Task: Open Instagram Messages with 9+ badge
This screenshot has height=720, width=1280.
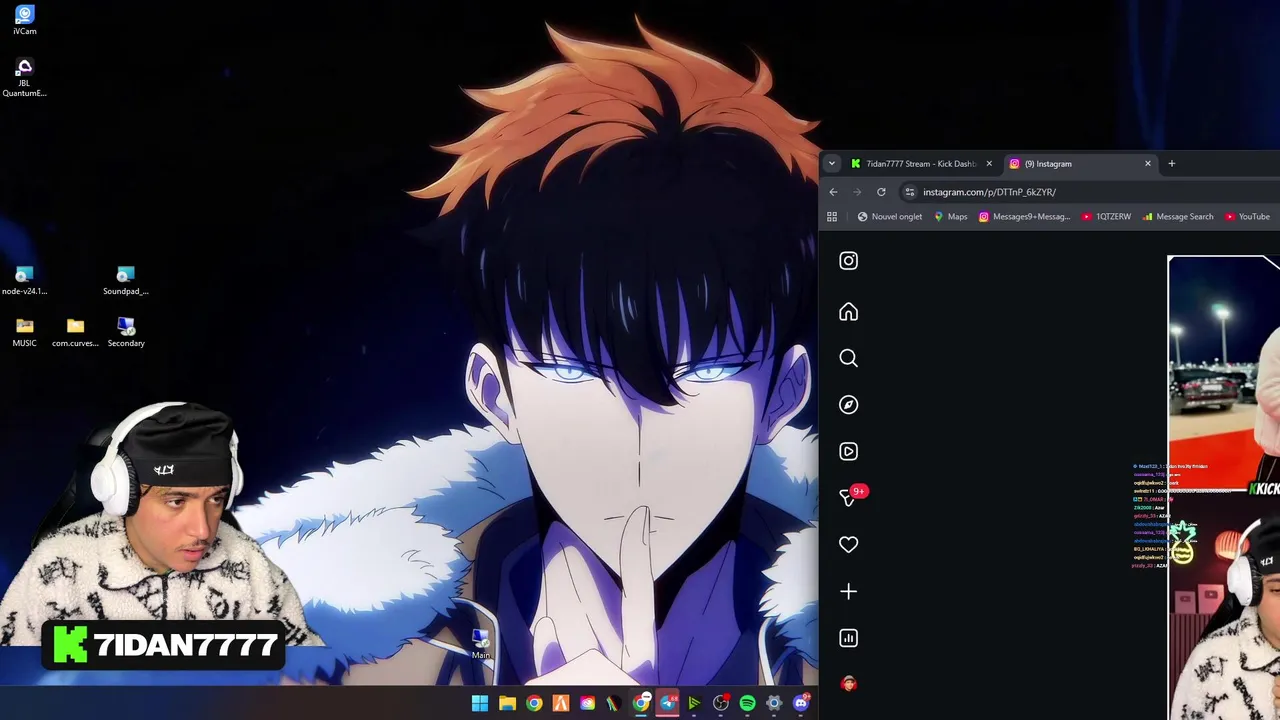Action: point(850,496)
